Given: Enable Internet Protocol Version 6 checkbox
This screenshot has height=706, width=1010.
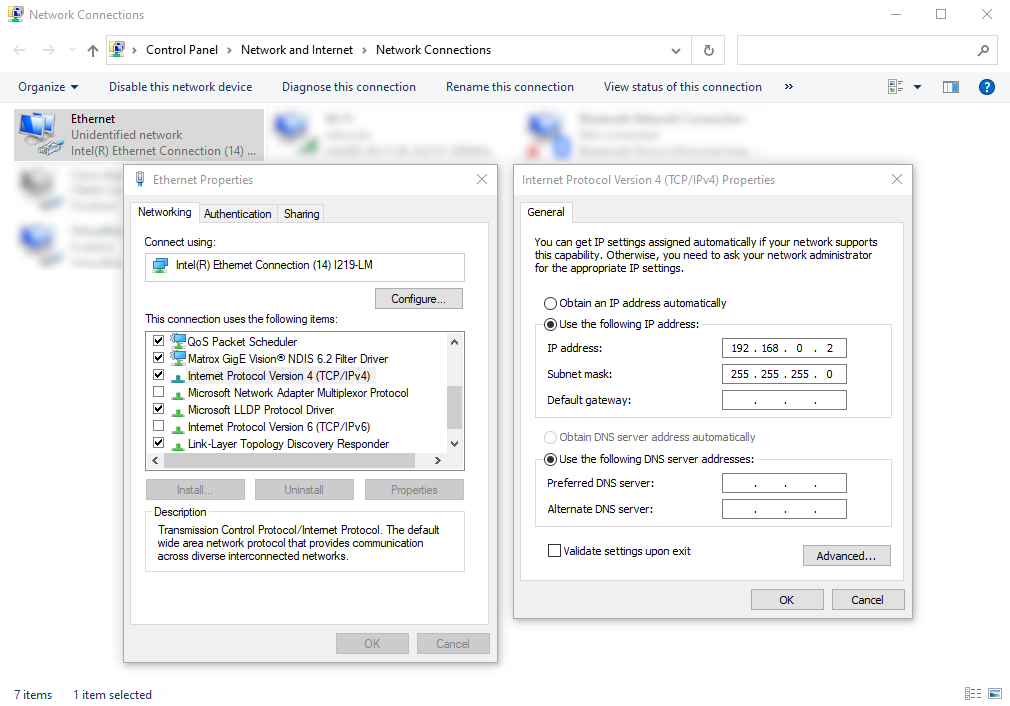Looking at the screenshot, I should pyautogui.click(x=158, y=427).
